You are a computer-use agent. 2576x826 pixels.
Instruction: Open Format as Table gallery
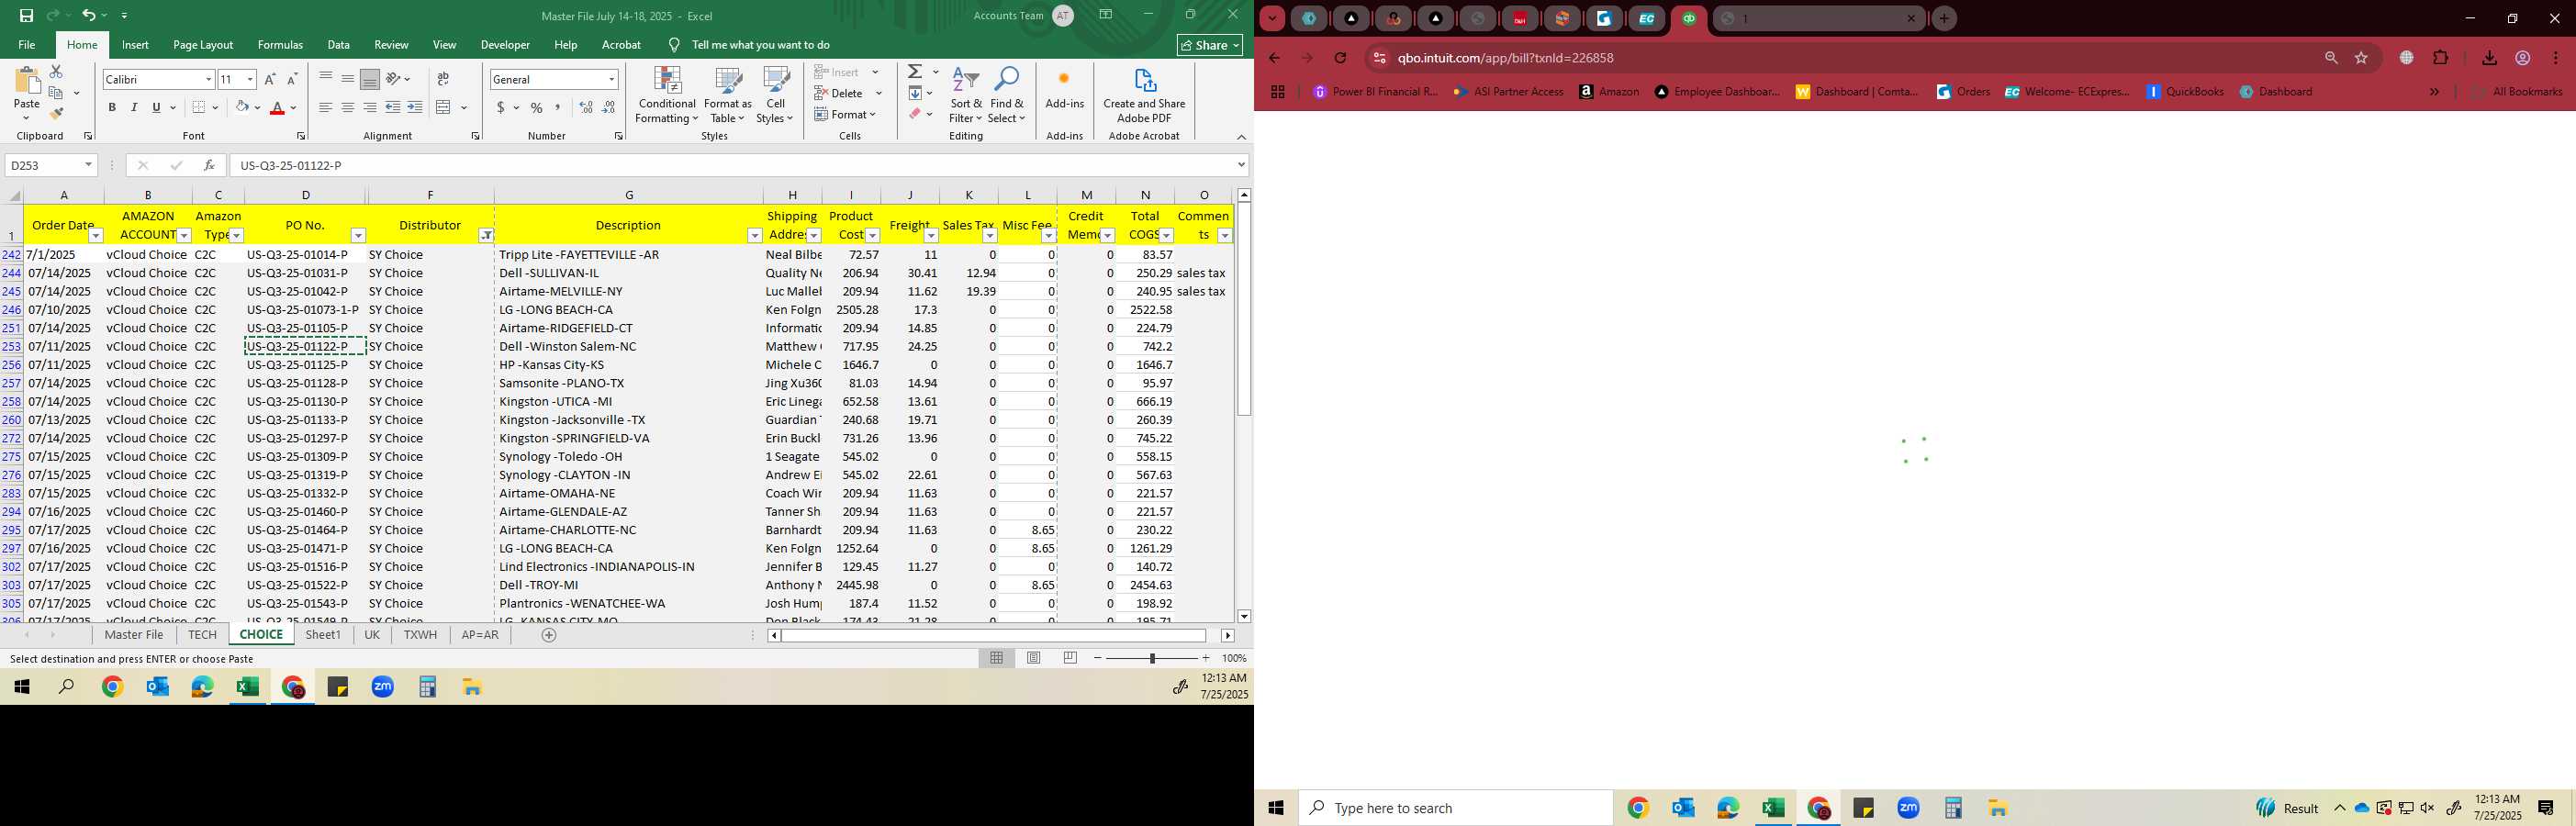728,96
